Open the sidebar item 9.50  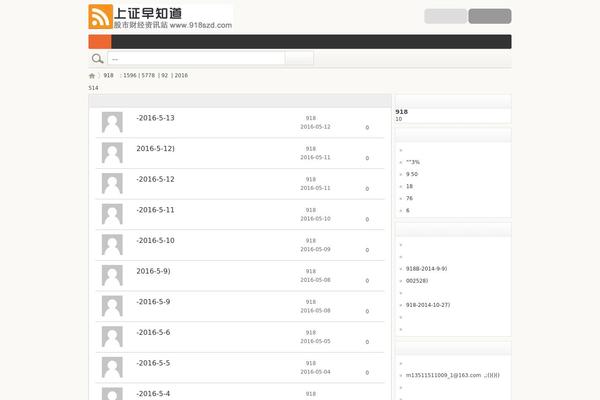(412, 174)
